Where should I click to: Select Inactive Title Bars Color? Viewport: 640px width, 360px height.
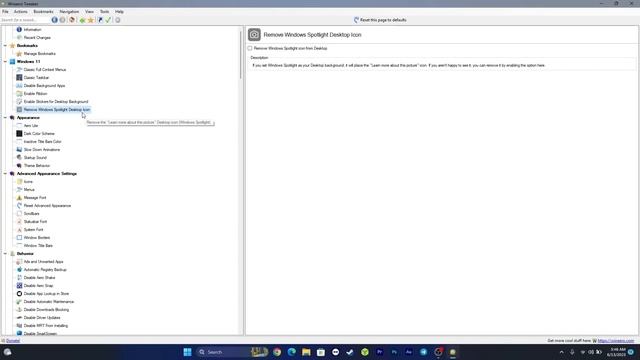tap(42, 142)
